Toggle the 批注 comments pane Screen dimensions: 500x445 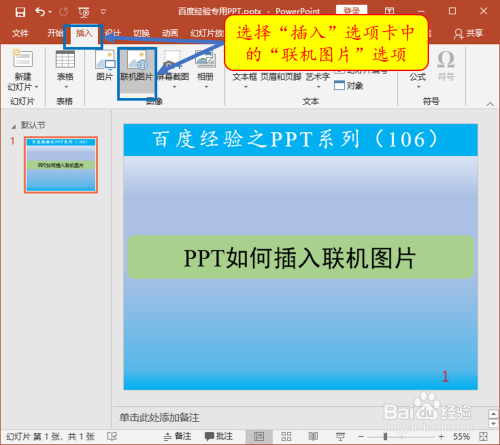[x=219, y=436]
